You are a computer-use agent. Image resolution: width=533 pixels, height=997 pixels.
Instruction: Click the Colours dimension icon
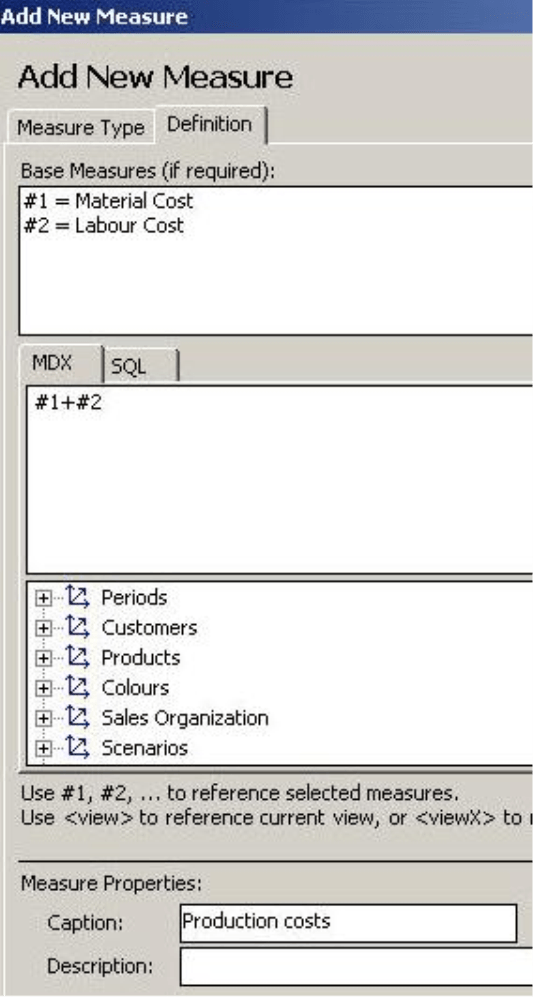point(78,687)
